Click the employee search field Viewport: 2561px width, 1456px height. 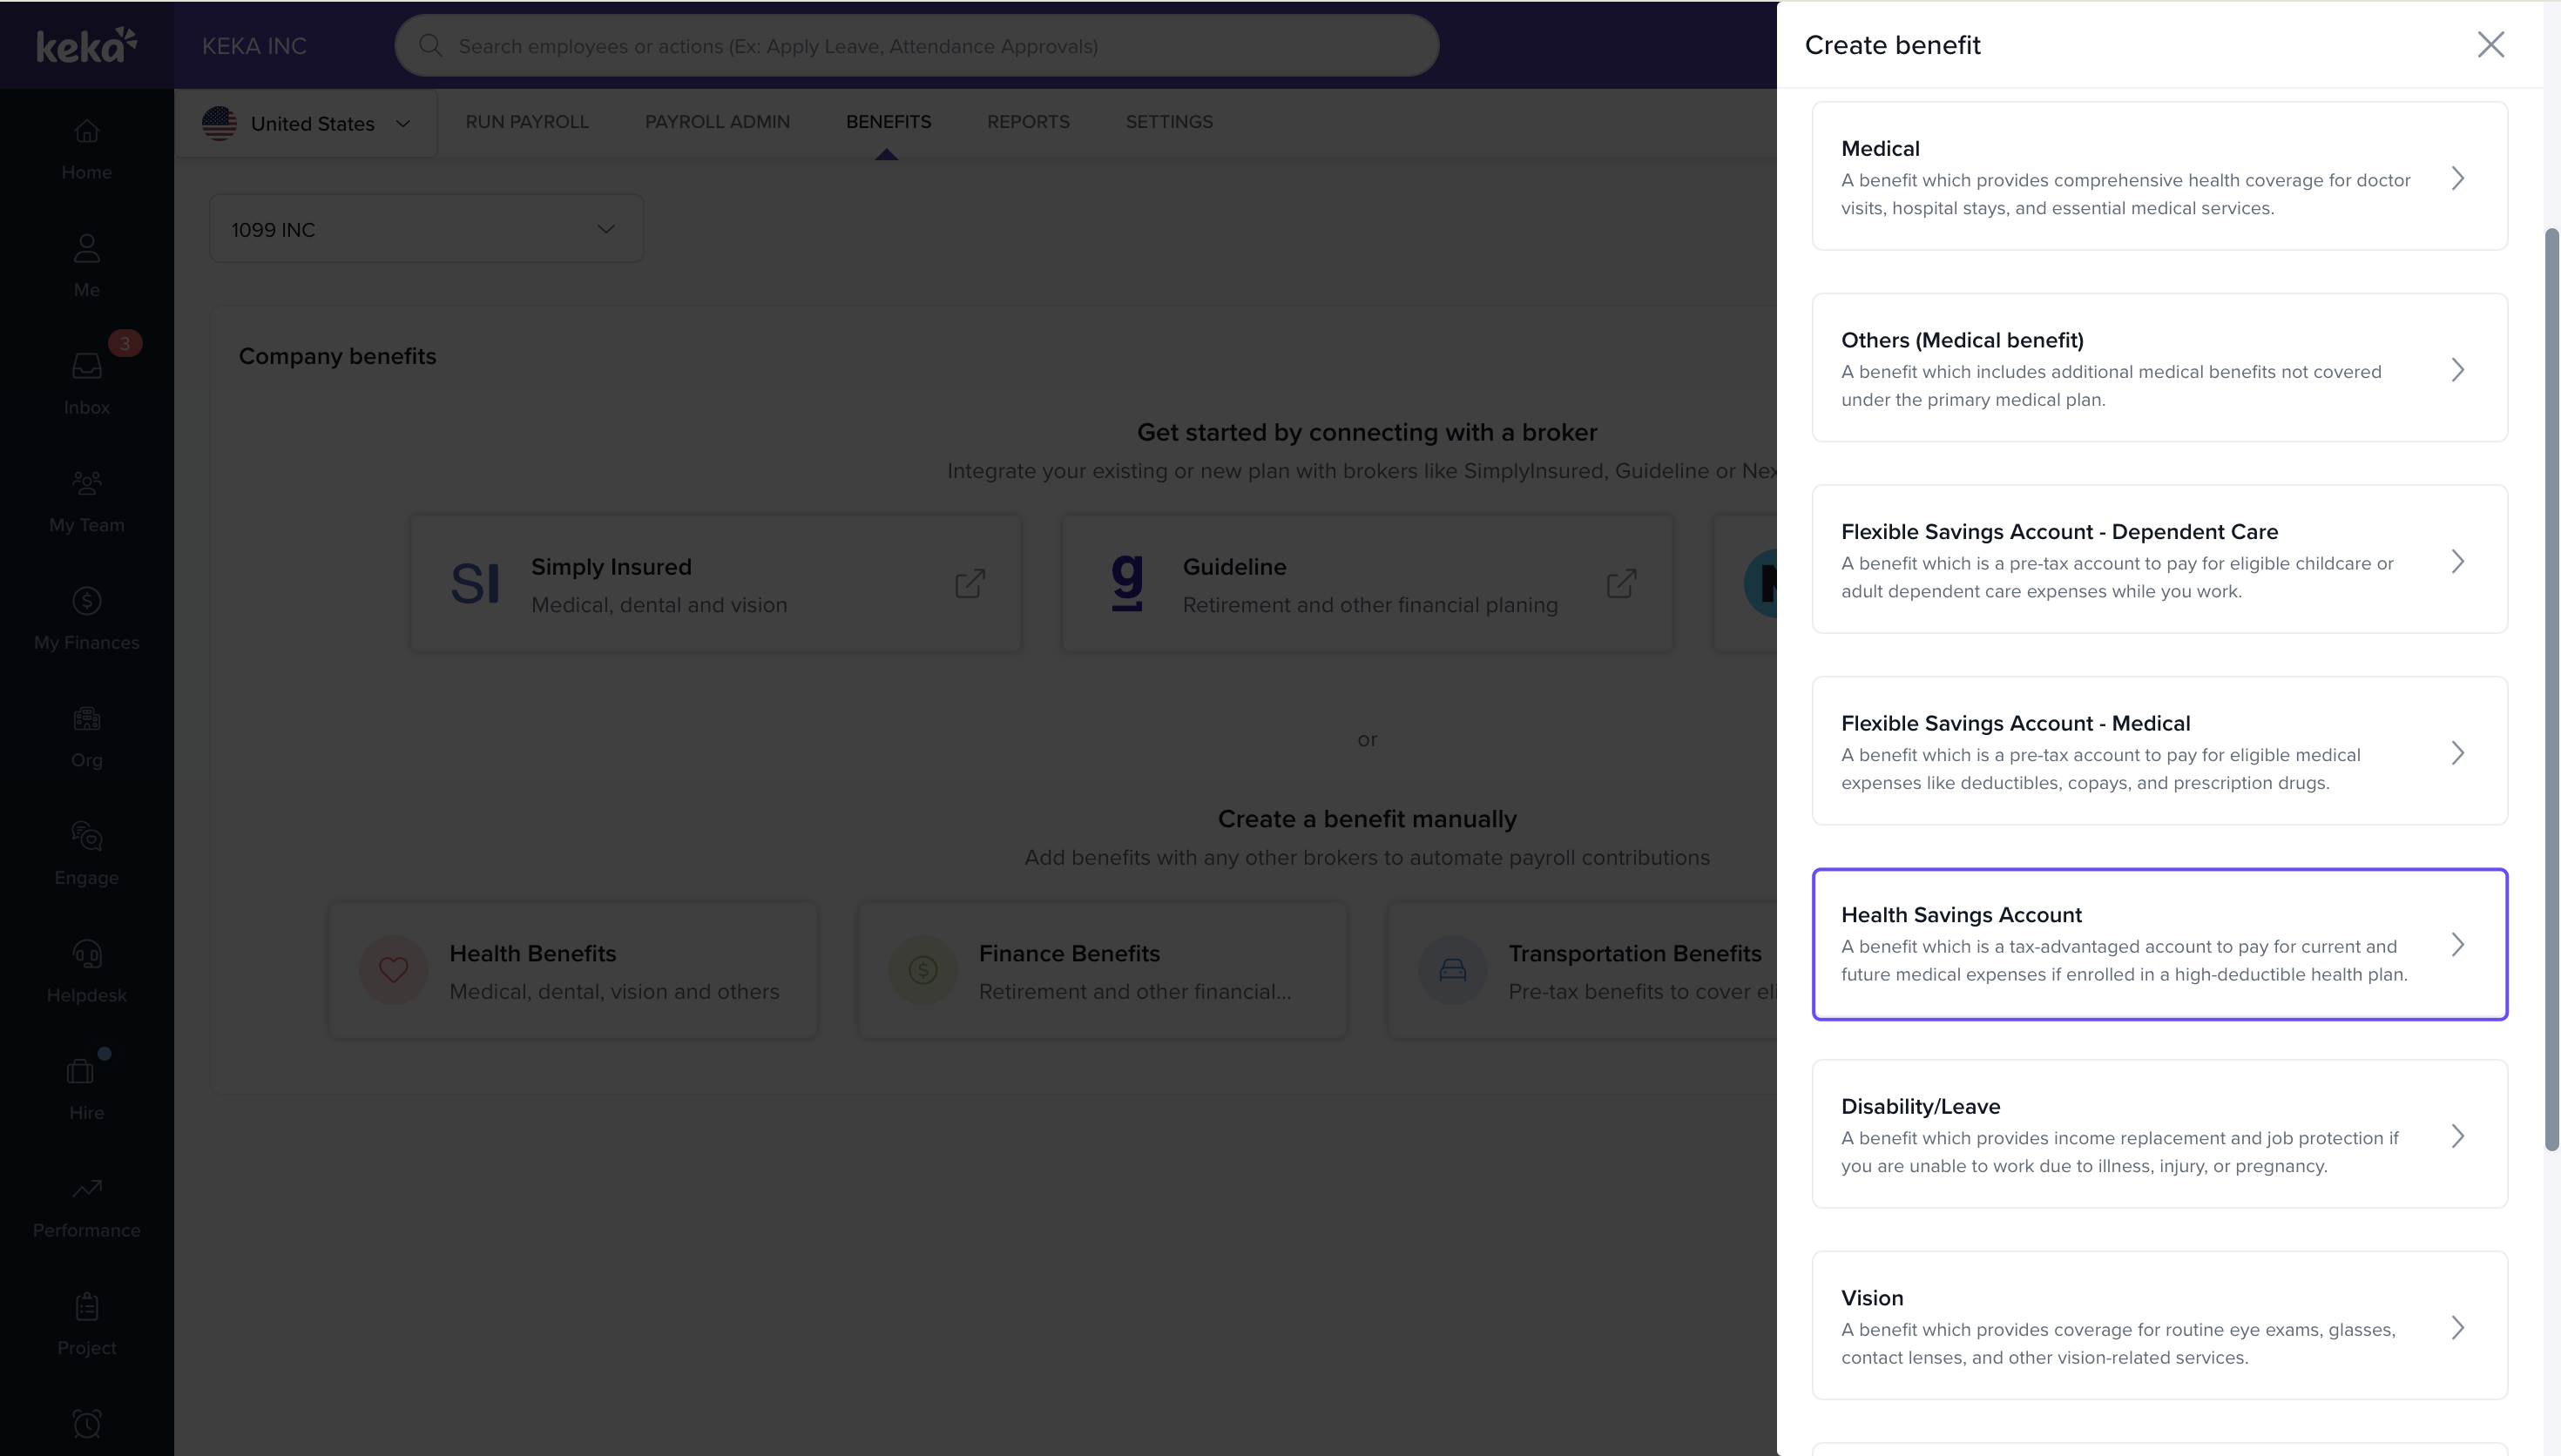click(x=916, y=46)
